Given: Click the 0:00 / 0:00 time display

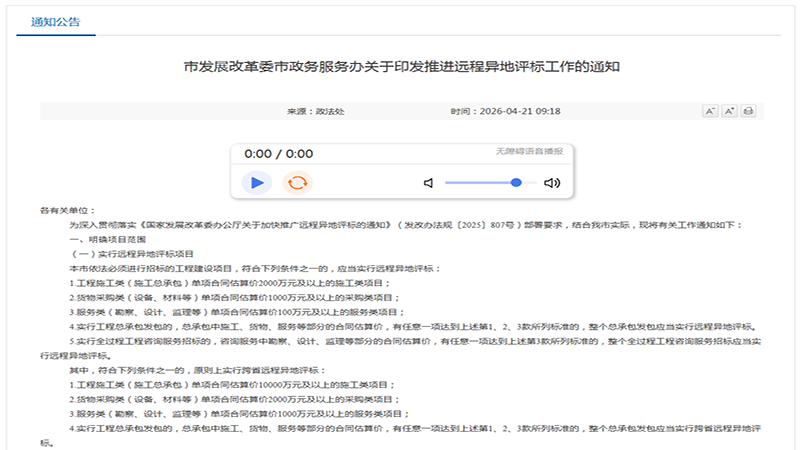Looking at the screenshot, I should tap(279, 154).
